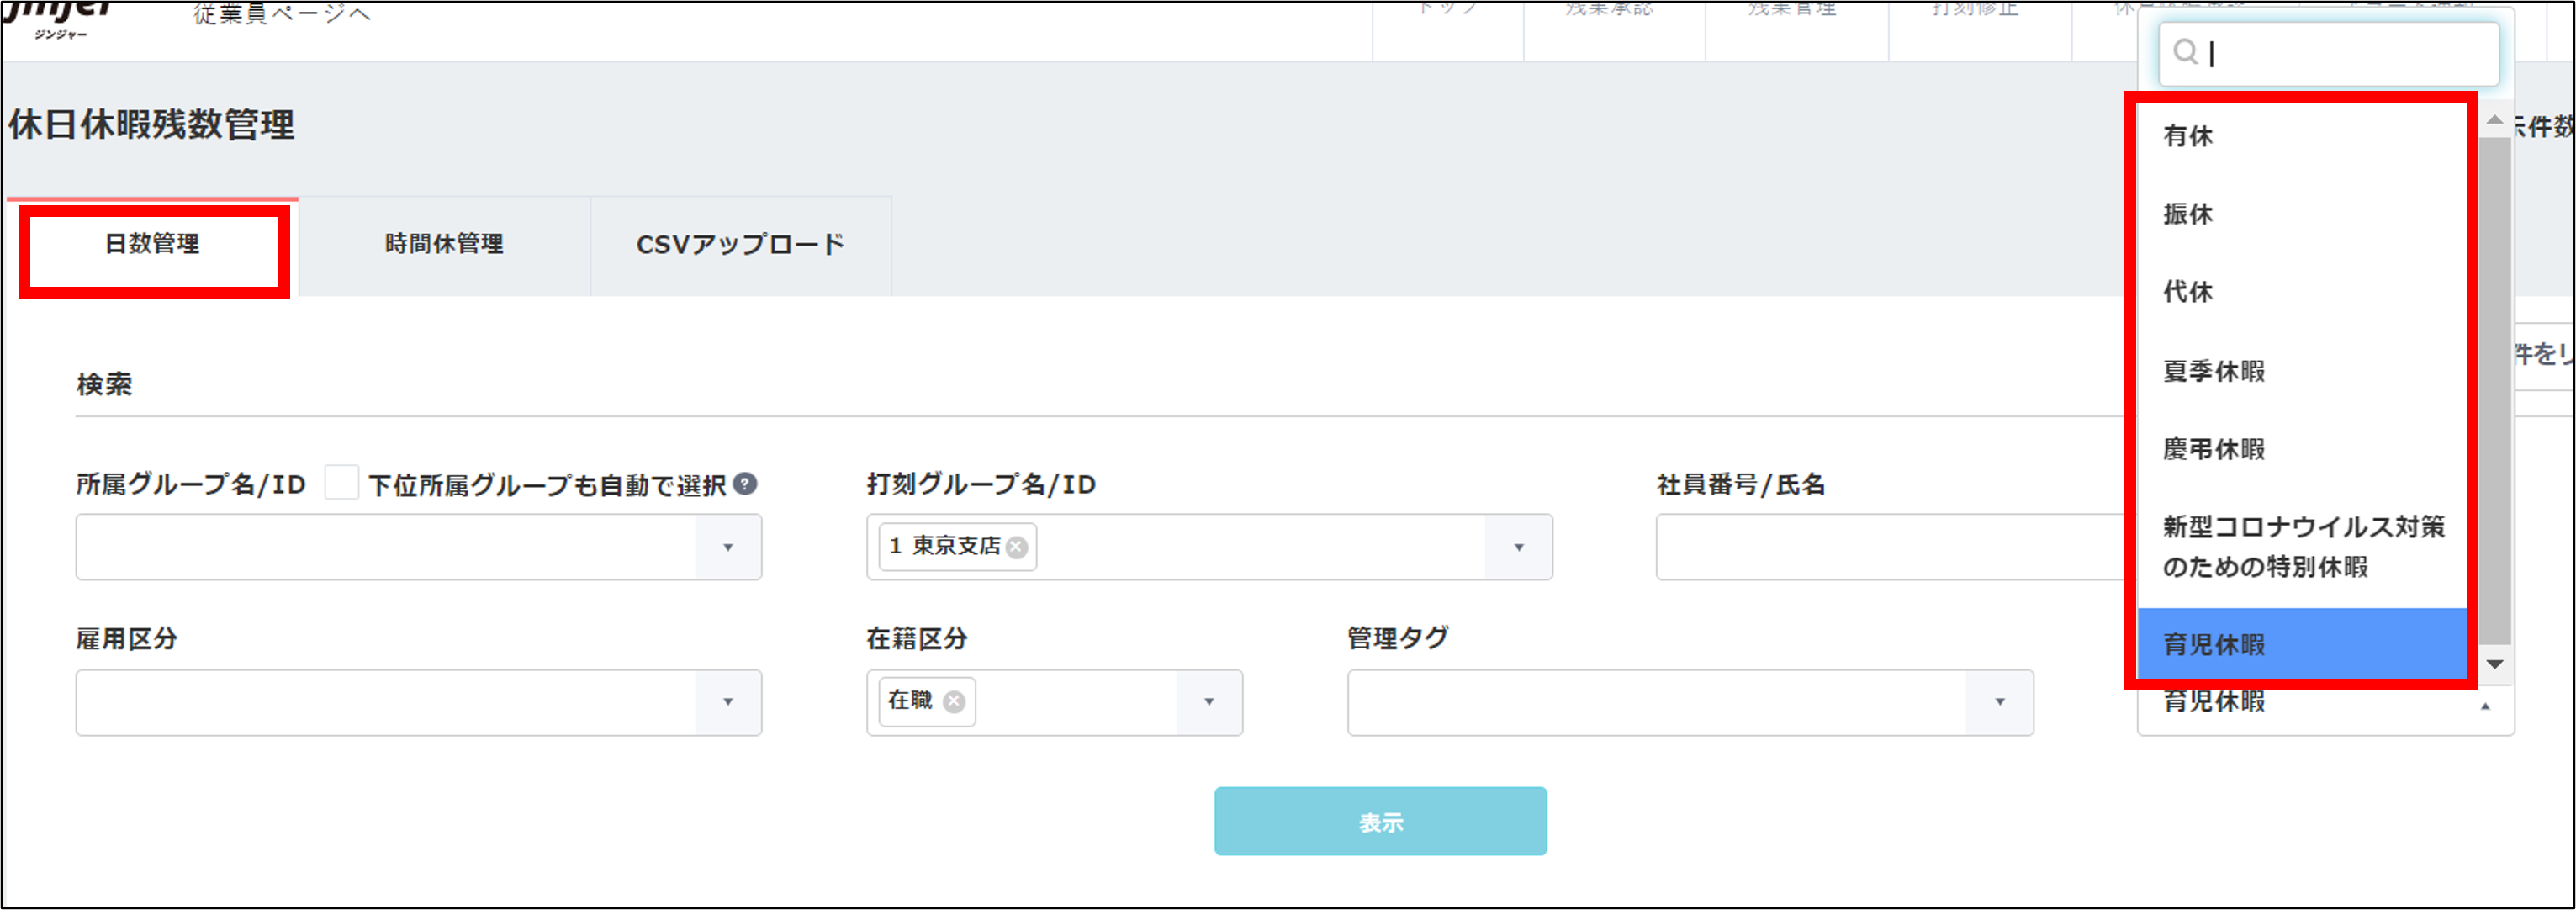Enable 下位所属グループも自動で選択 checkbox
This screenshot has height=910, width=2576.
tap(341, 483)
